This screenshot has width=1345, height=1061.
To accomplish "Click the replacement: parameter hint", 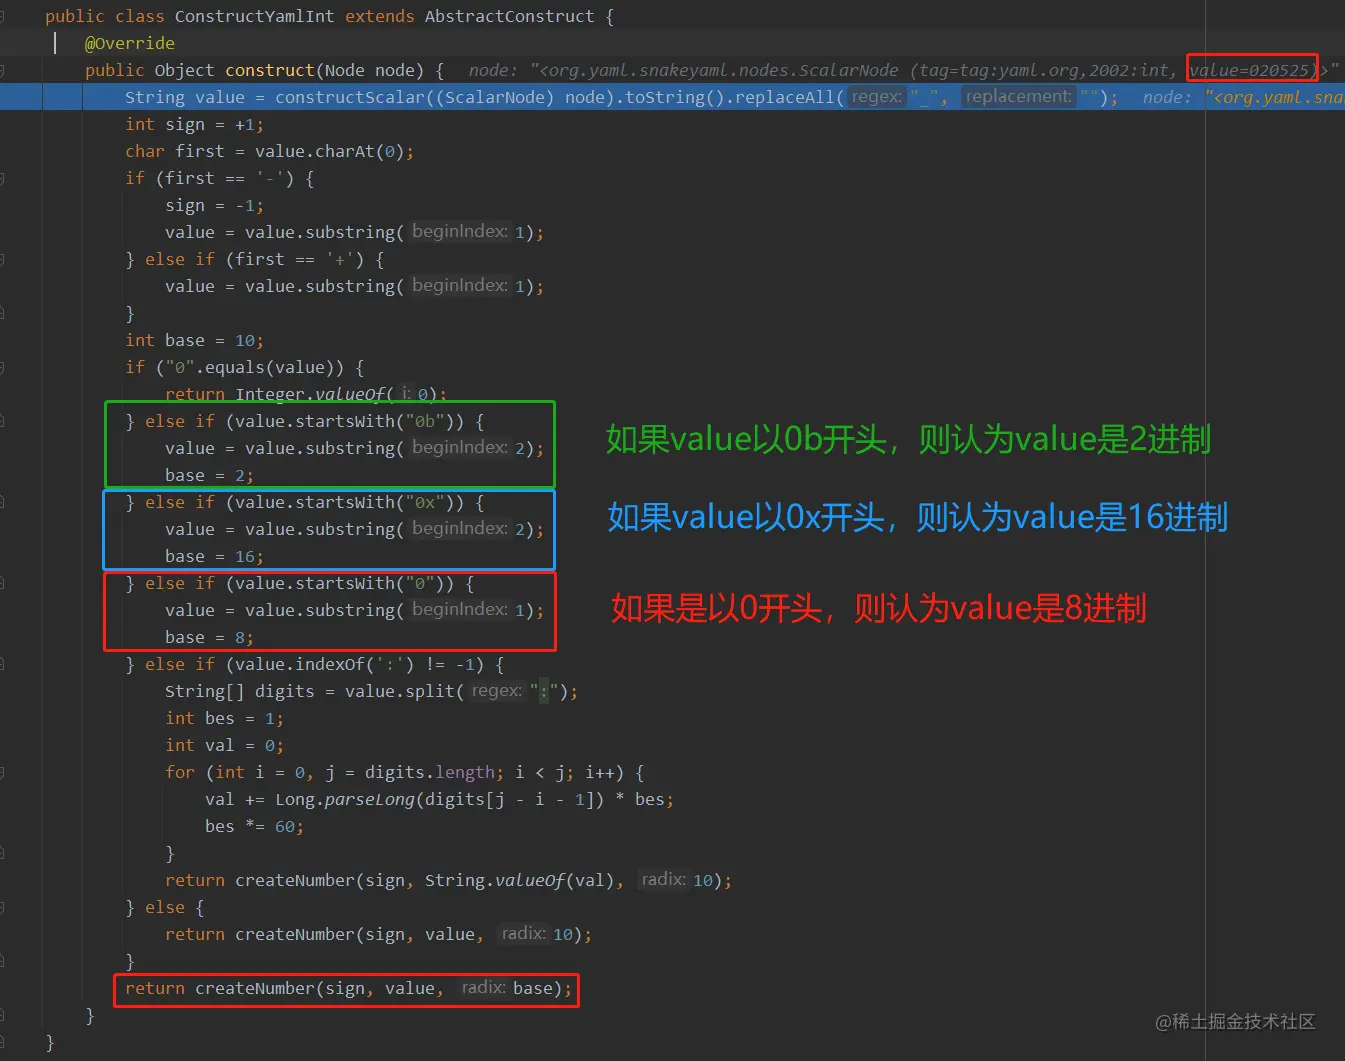I will (x=1018, y=96).
